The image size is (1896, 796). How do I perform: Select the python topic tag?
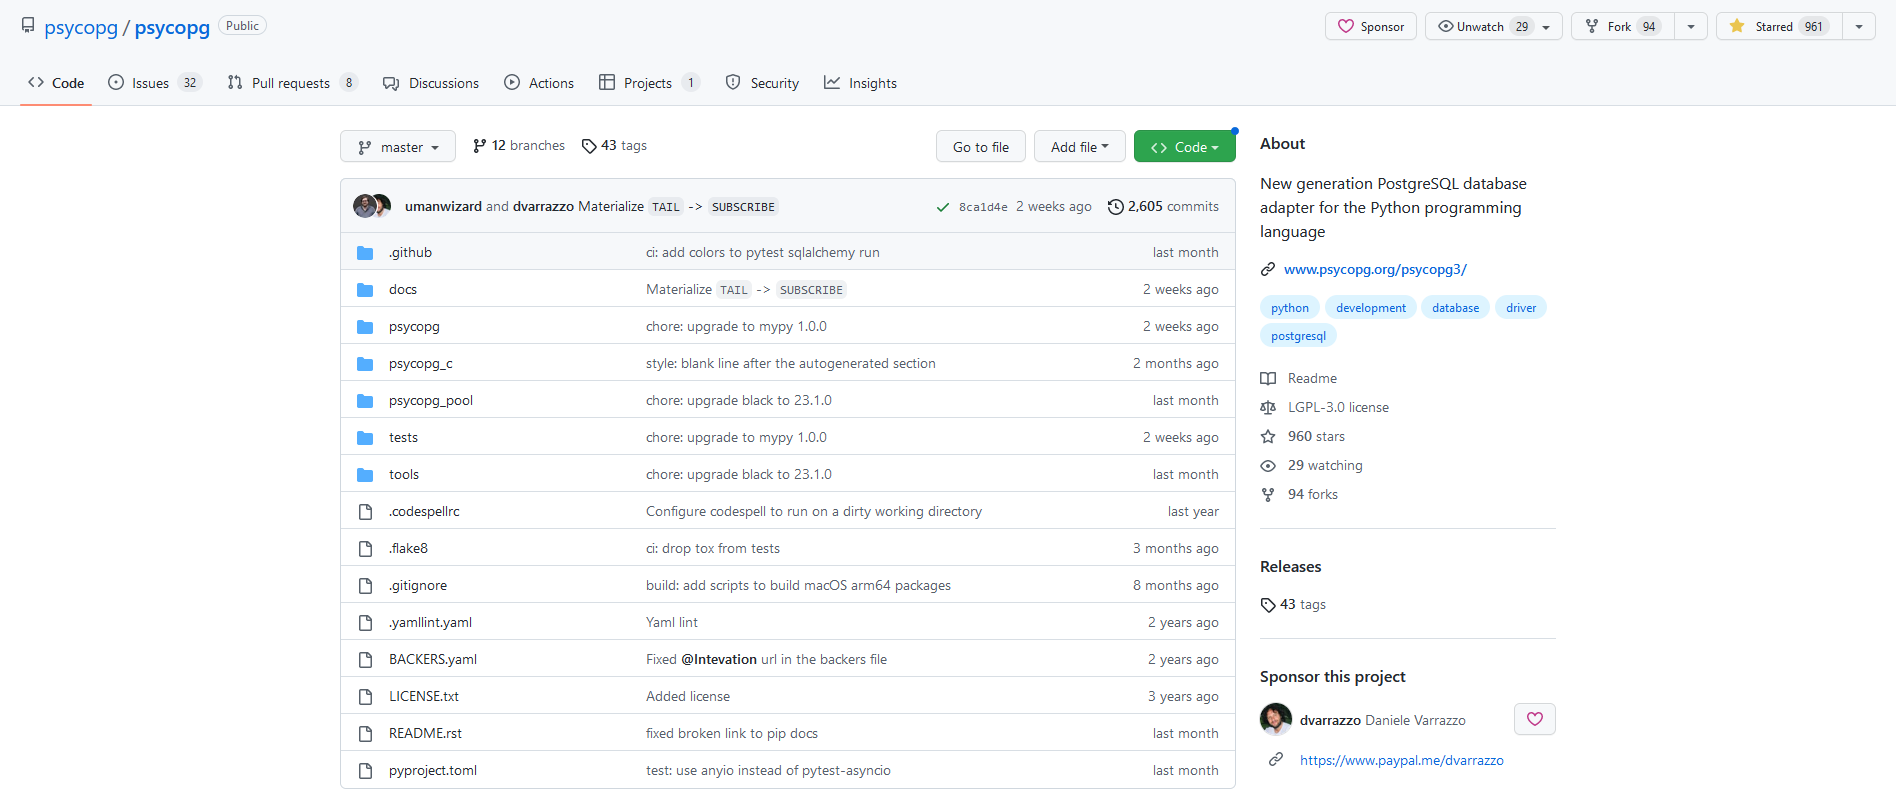pos(1290,308)
